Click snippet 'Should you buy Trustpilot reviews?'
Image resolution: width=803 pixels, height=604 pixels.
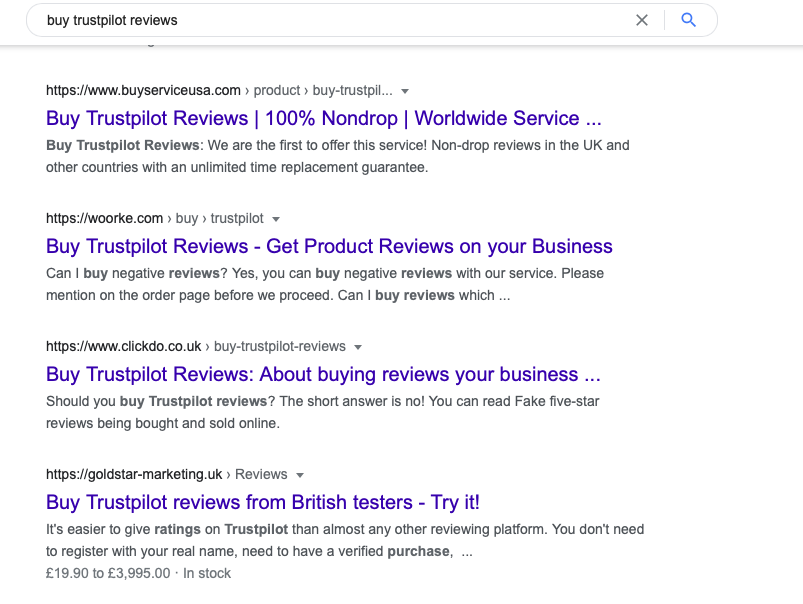point(161,402)
